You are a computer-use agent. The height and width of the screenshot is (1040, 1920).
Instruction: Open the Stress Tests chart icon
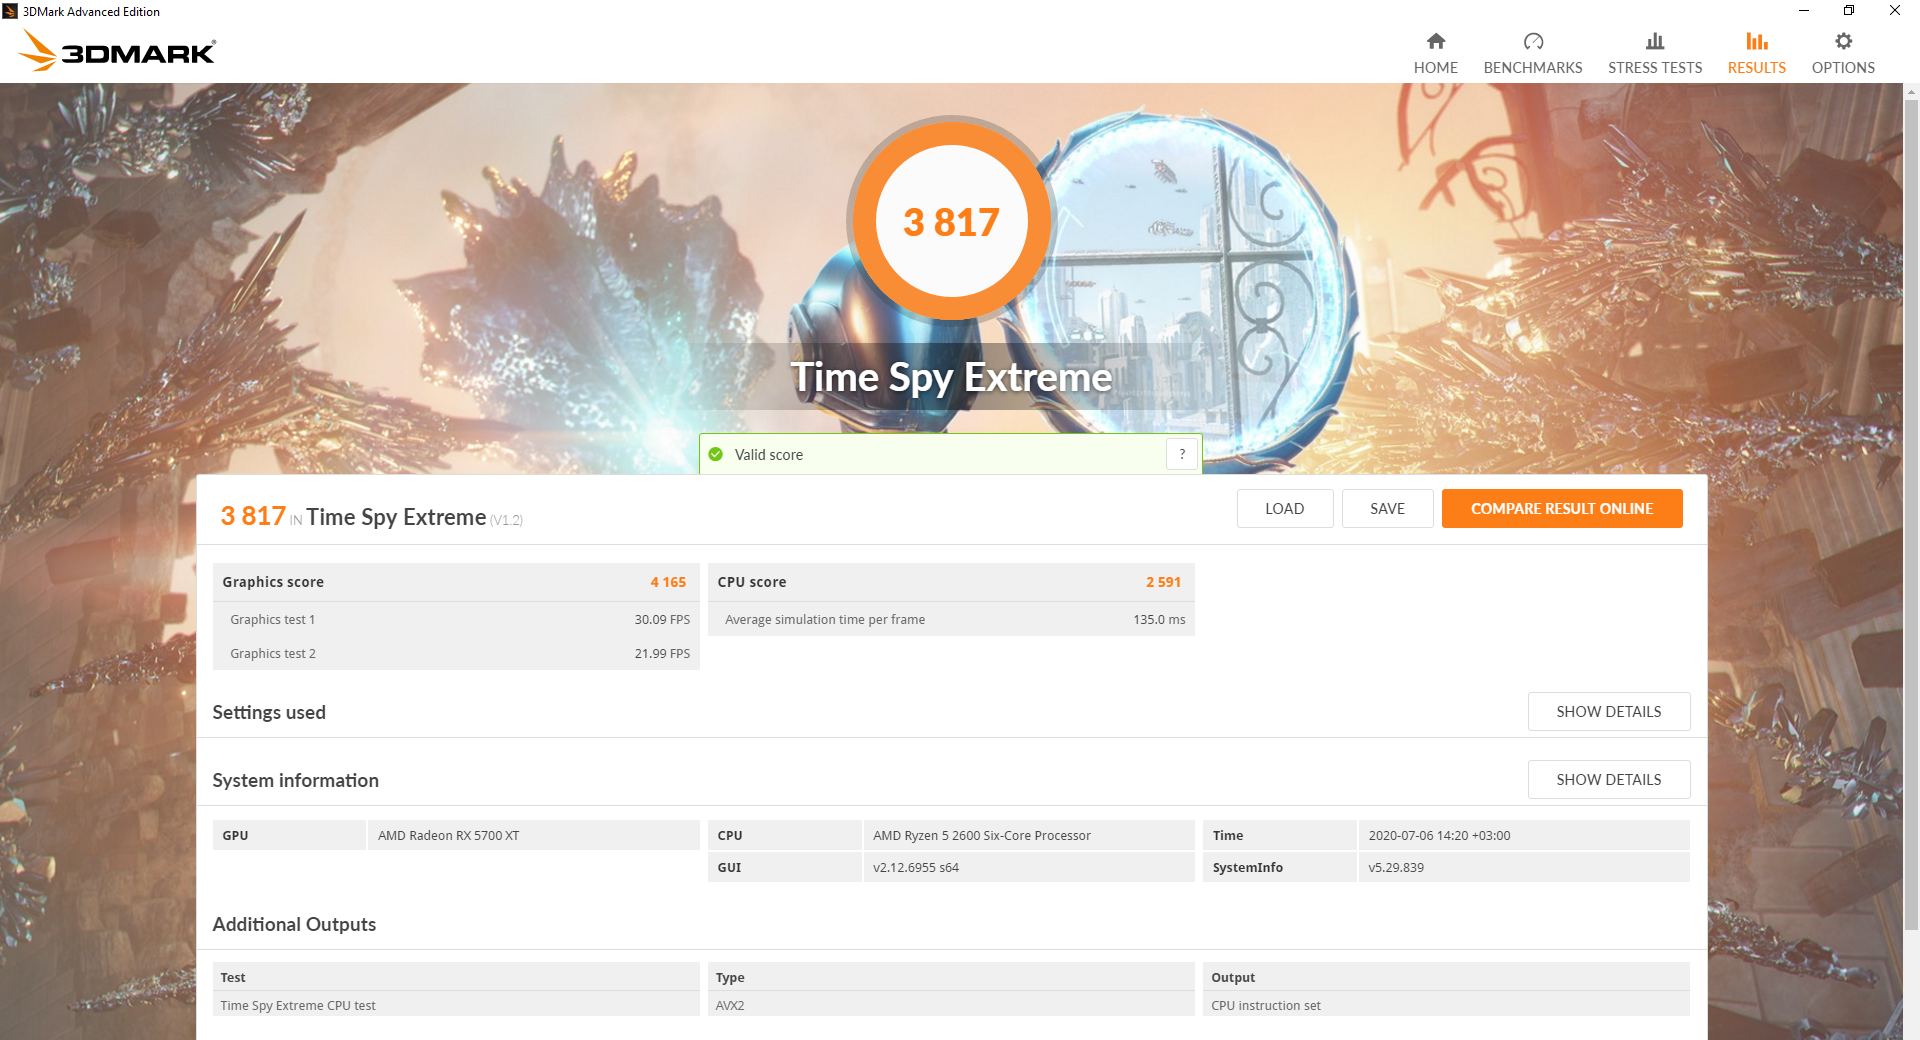tap(1655, 41)
